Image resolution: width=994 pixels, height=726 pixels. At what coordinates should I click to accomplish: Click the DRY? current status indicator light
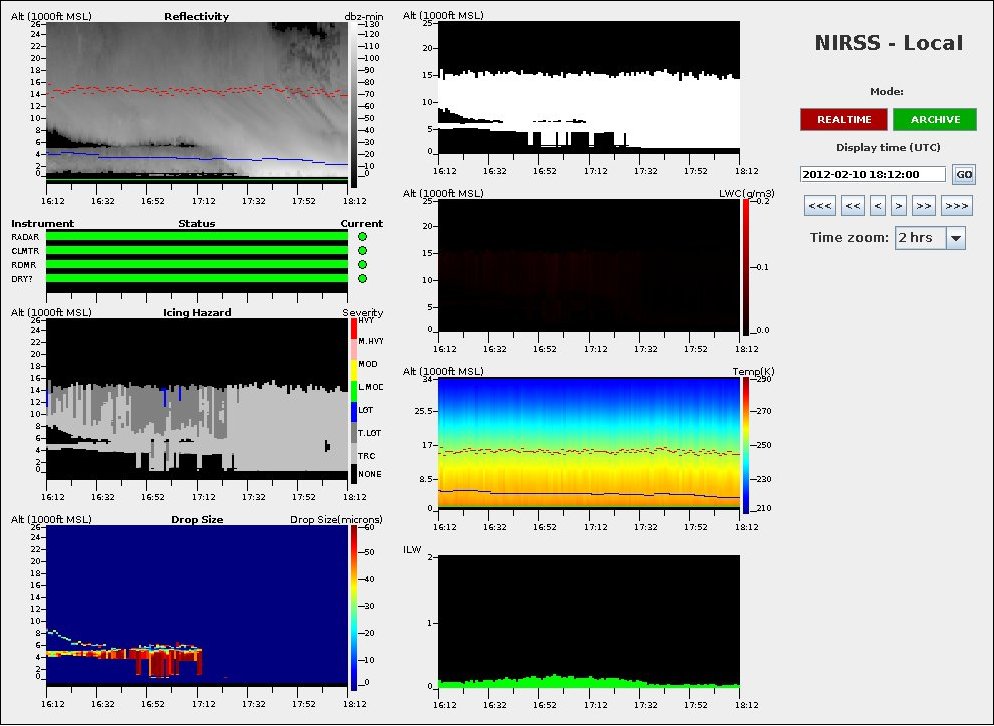point(362,279)
